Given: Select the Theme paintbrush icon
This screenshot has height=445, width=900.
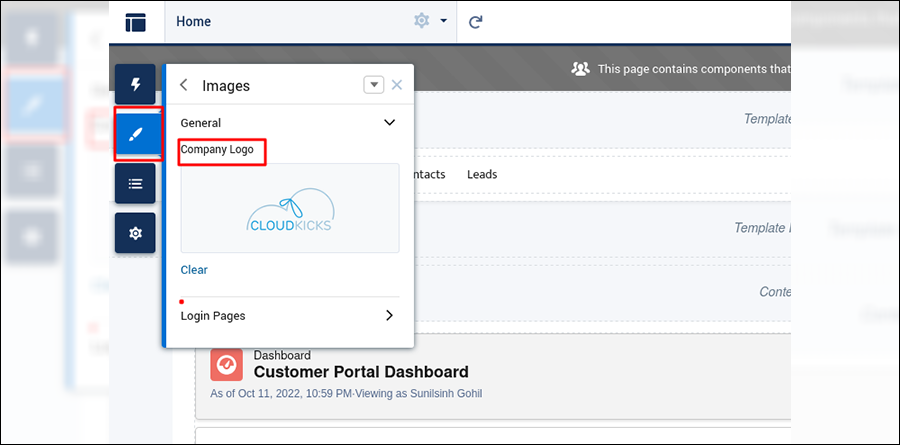Looking at the screenshot, I should pos(135,134).
